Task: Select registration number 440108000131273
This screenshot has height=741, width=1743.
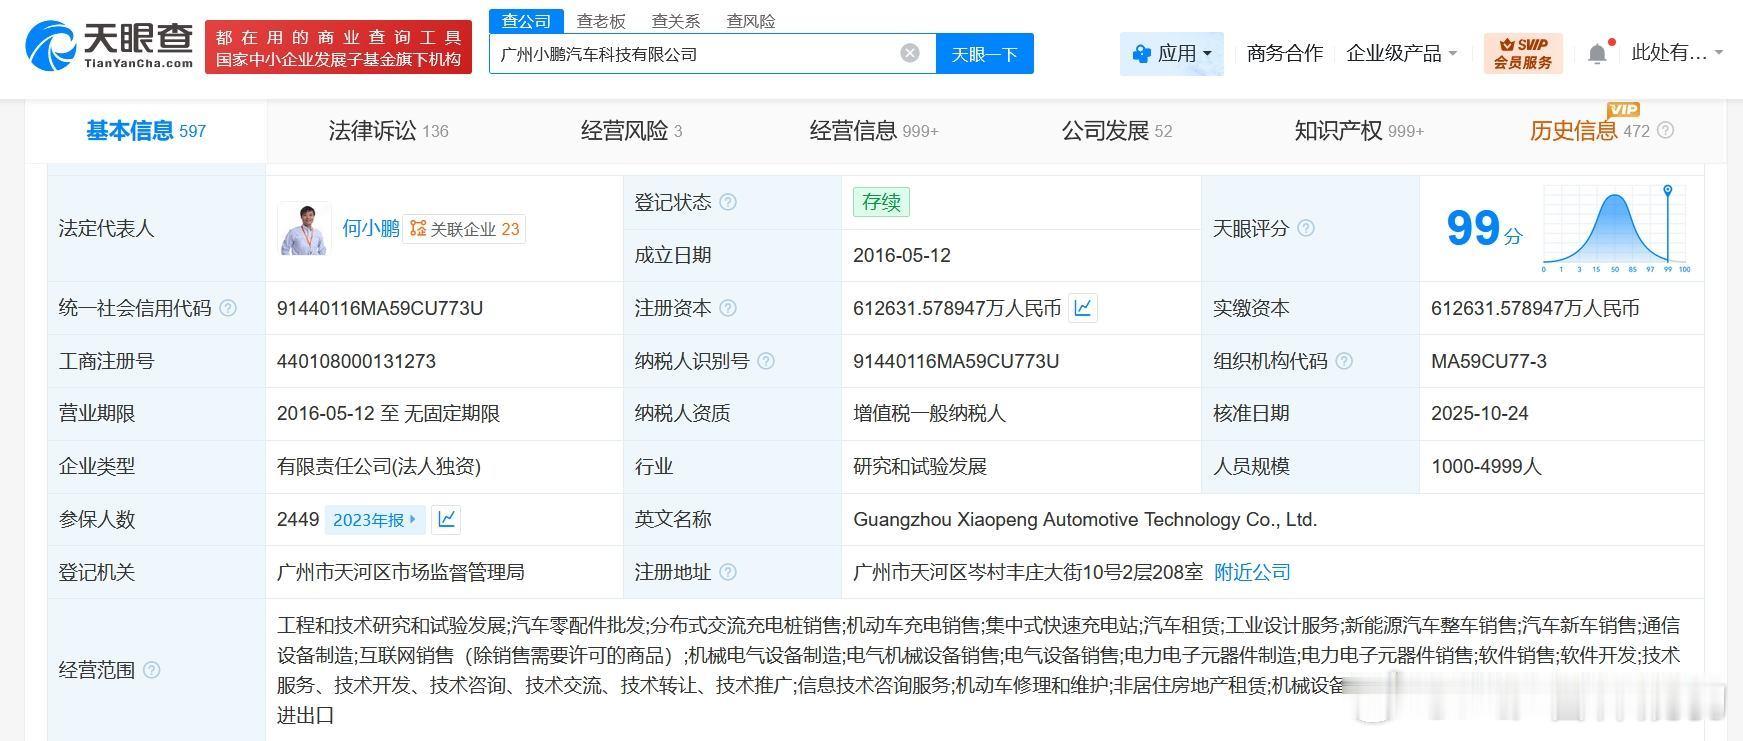Action: [x=356, y=361]
